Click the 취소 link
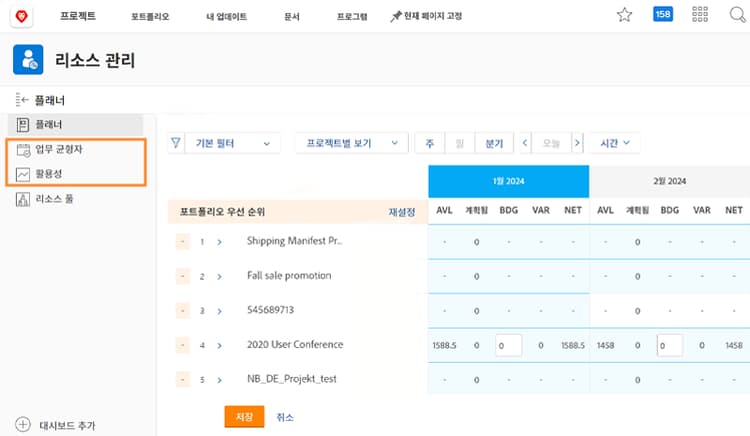Image resolution: width=750 pixels, height=436 pixels. tap(285, 417)
